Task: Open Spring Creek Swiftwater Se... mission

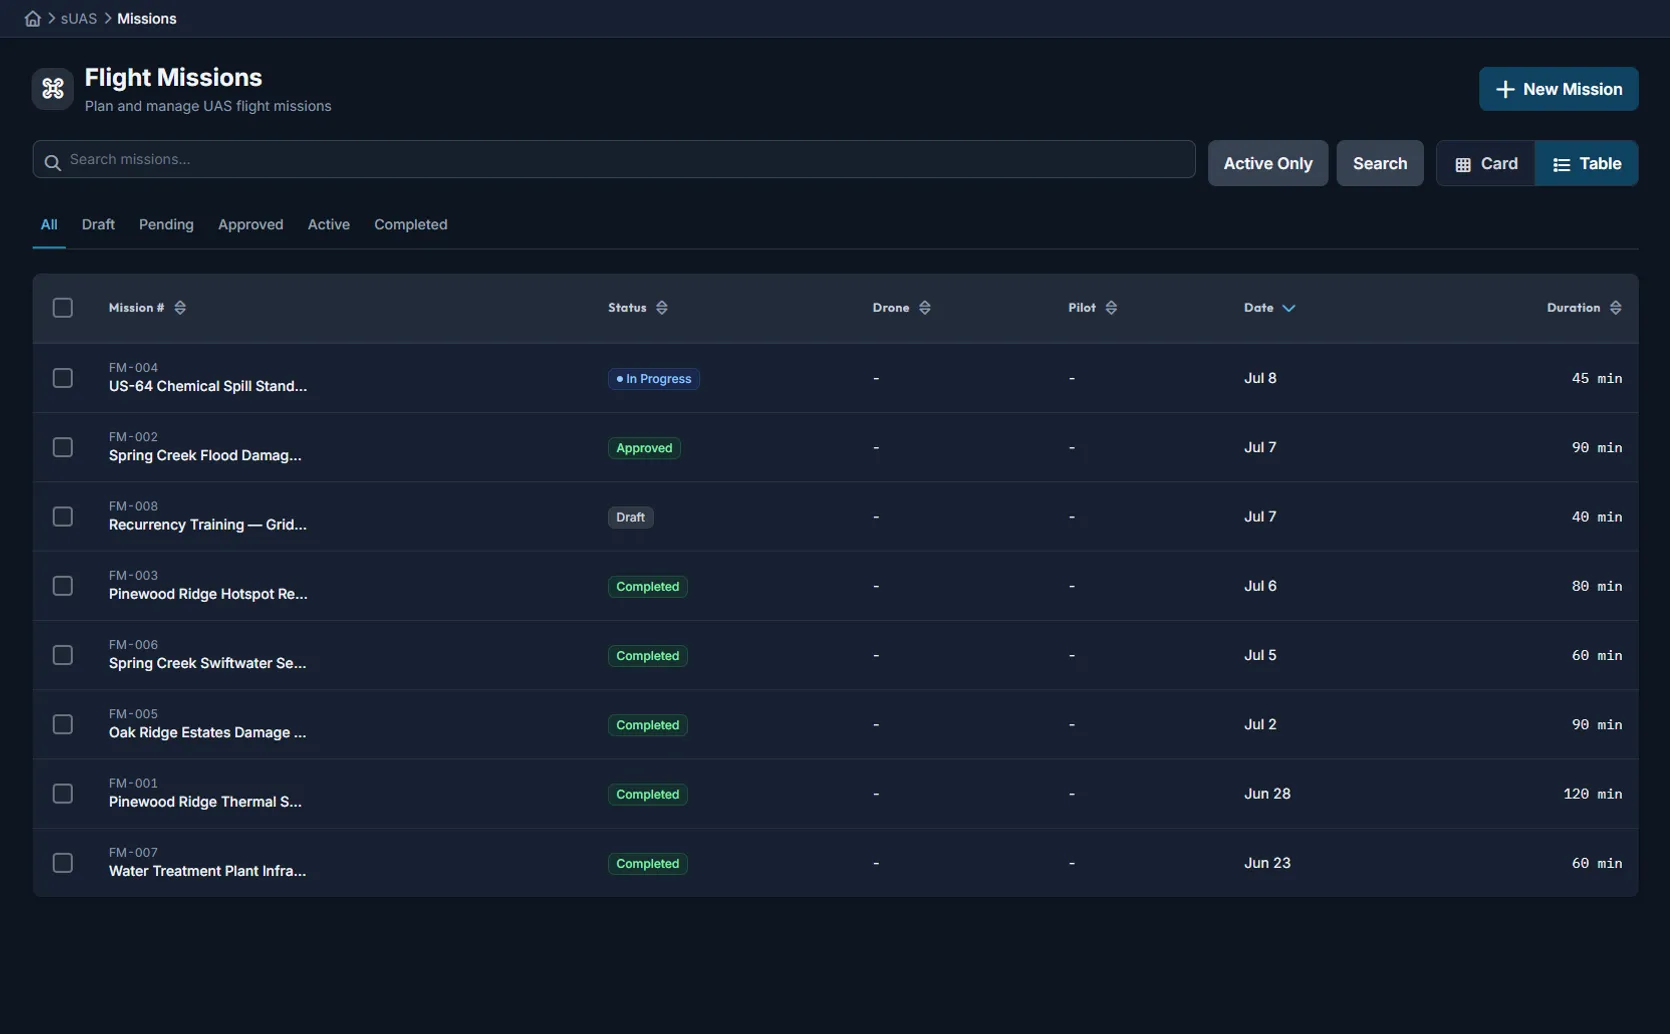Action: [208, 663]
